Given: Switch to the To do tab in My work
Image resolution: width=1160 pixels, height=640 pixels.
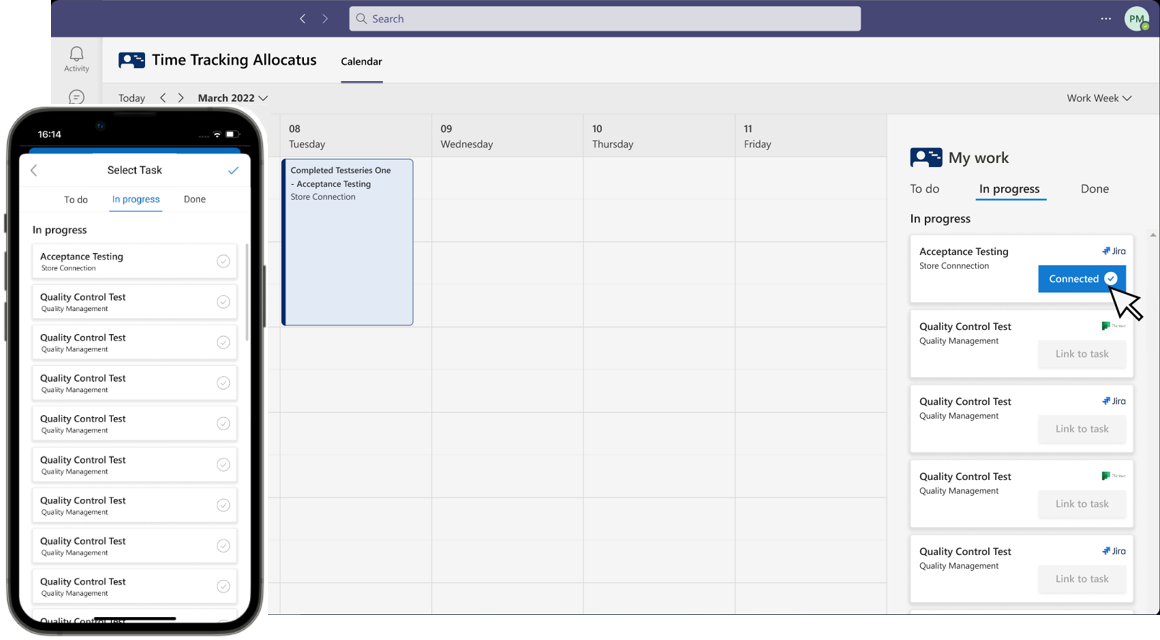Looking at the screenshot, I should pos(925,189).
